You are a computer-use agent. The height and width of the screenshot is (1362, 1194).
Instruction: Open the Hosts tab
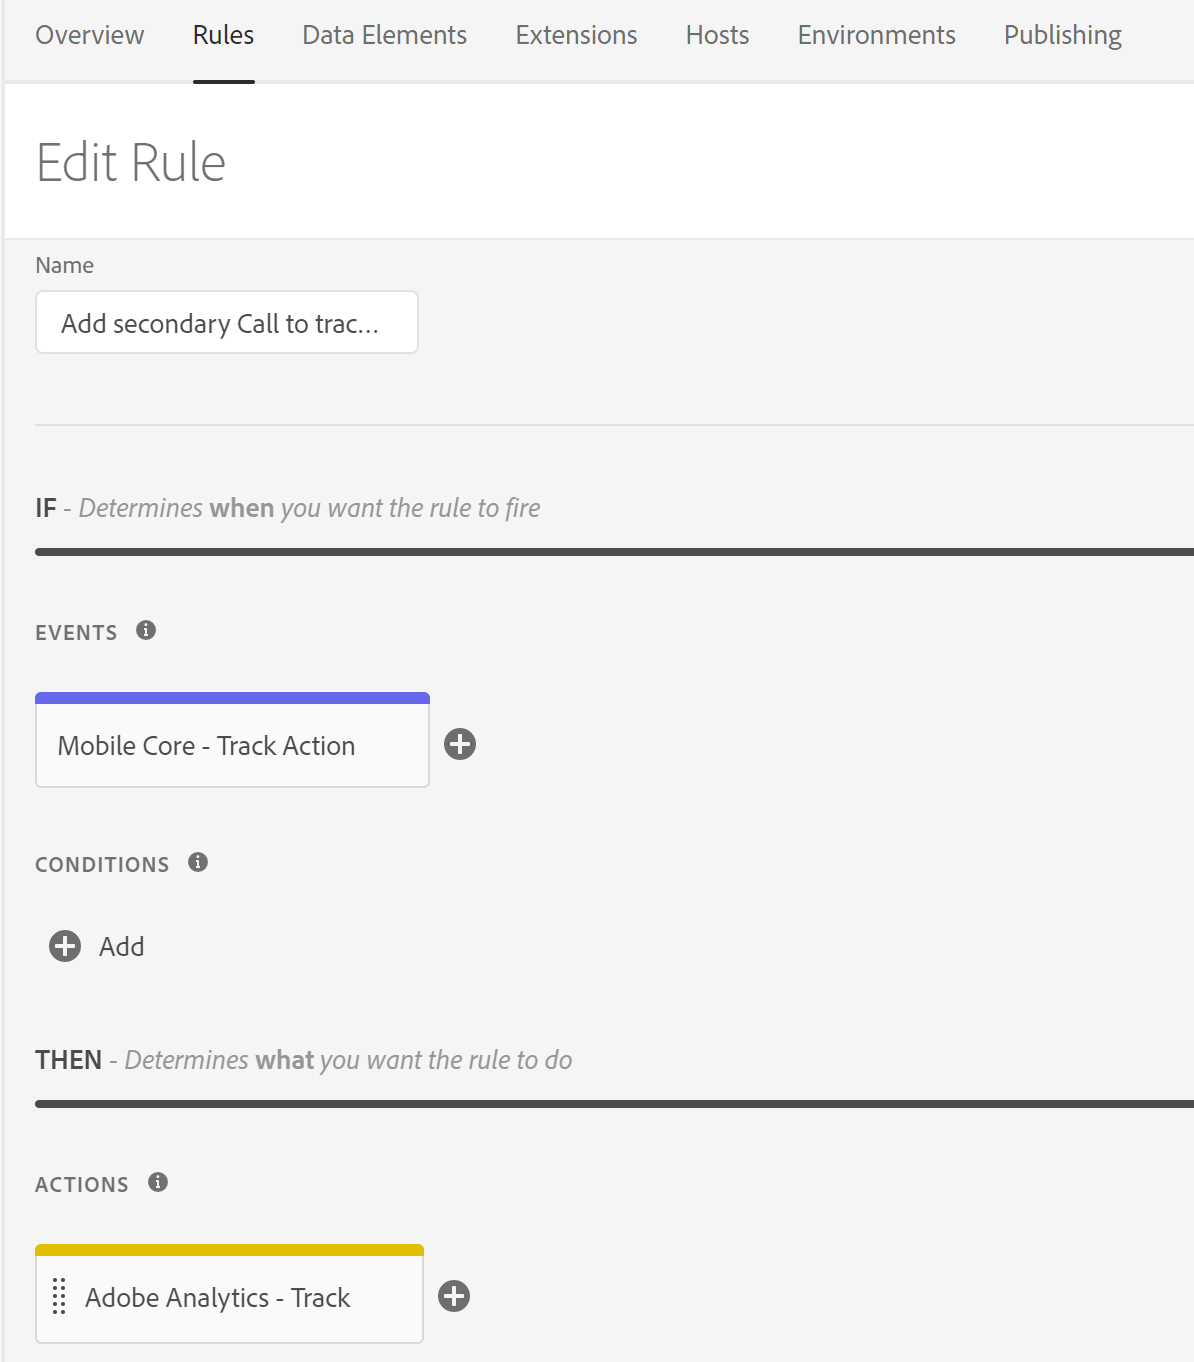717,35
